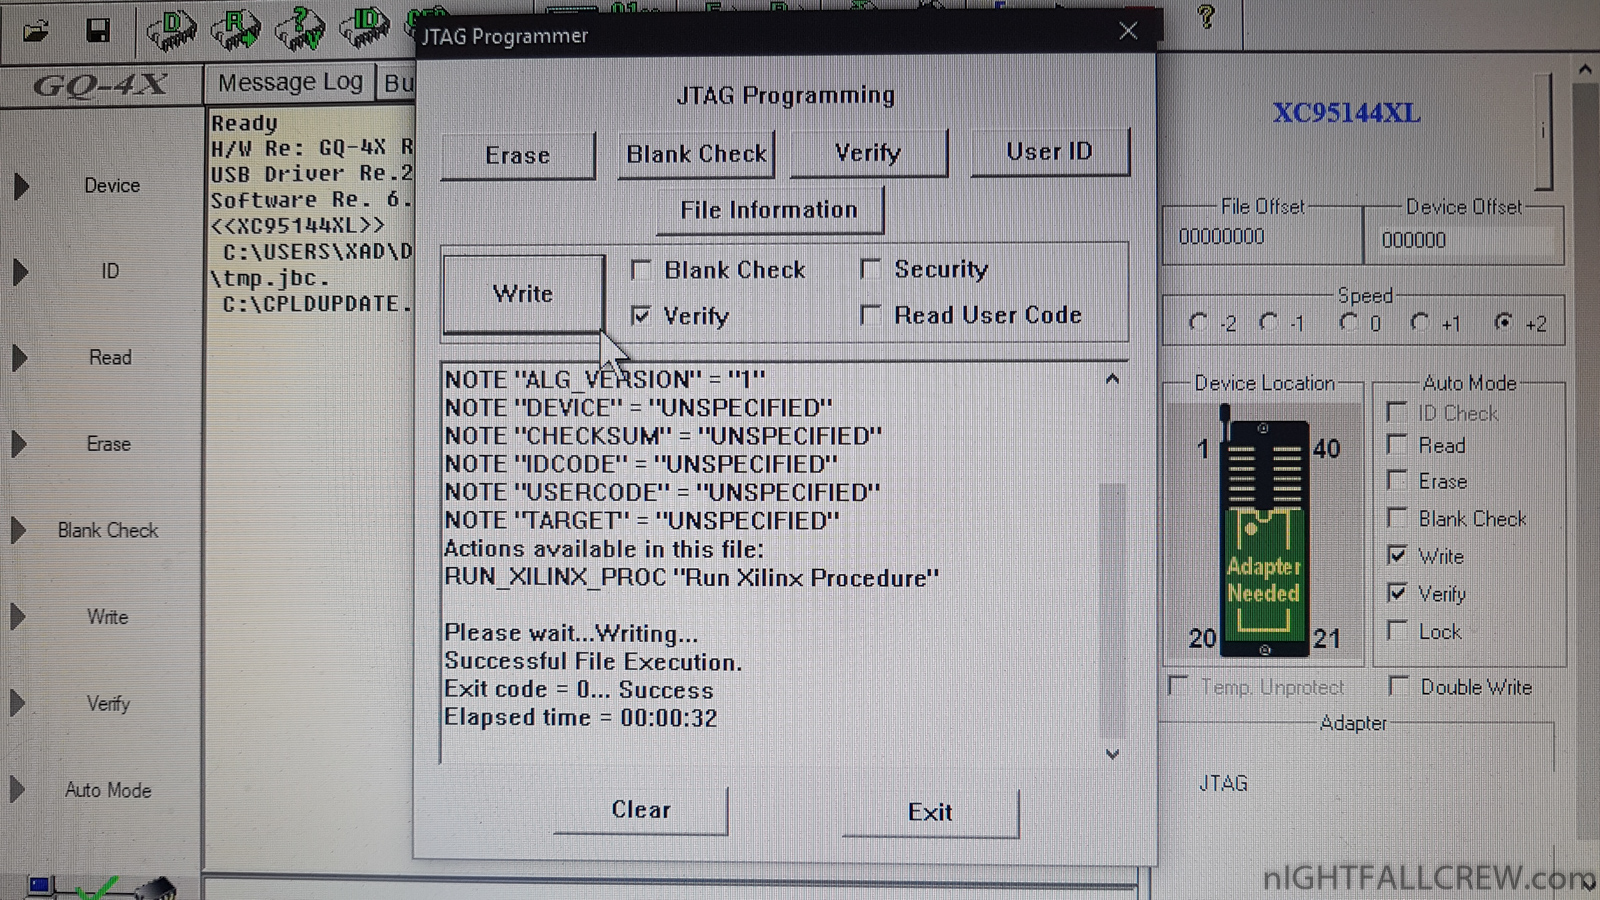Viewport: 1600px width, 900px height.
Task: Select speed -2 radio button
Action: click(1198, 322)
